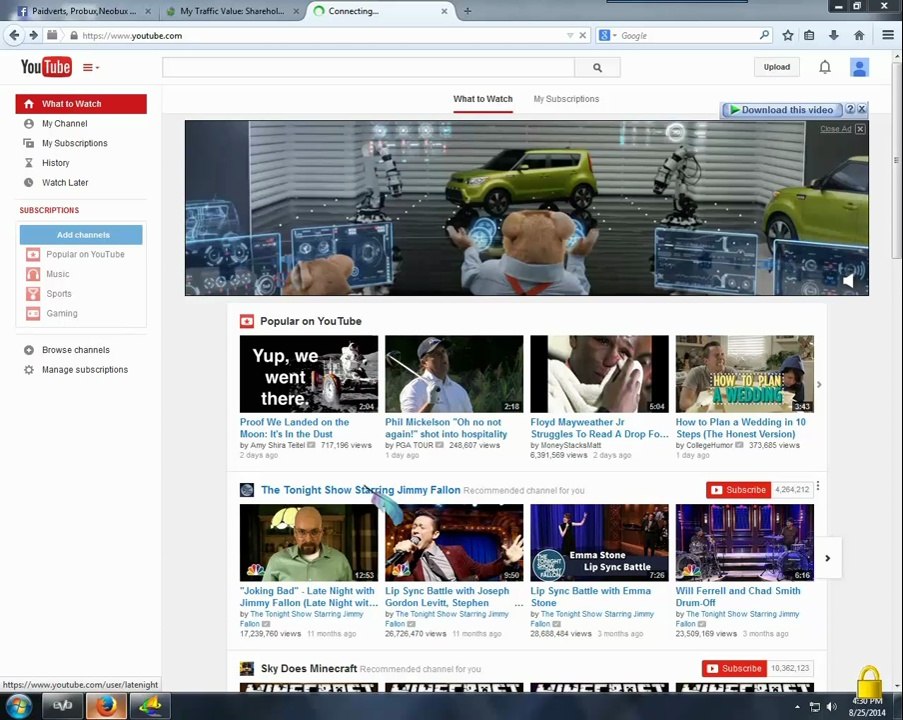Click the Close Ad link

(835, 128)
